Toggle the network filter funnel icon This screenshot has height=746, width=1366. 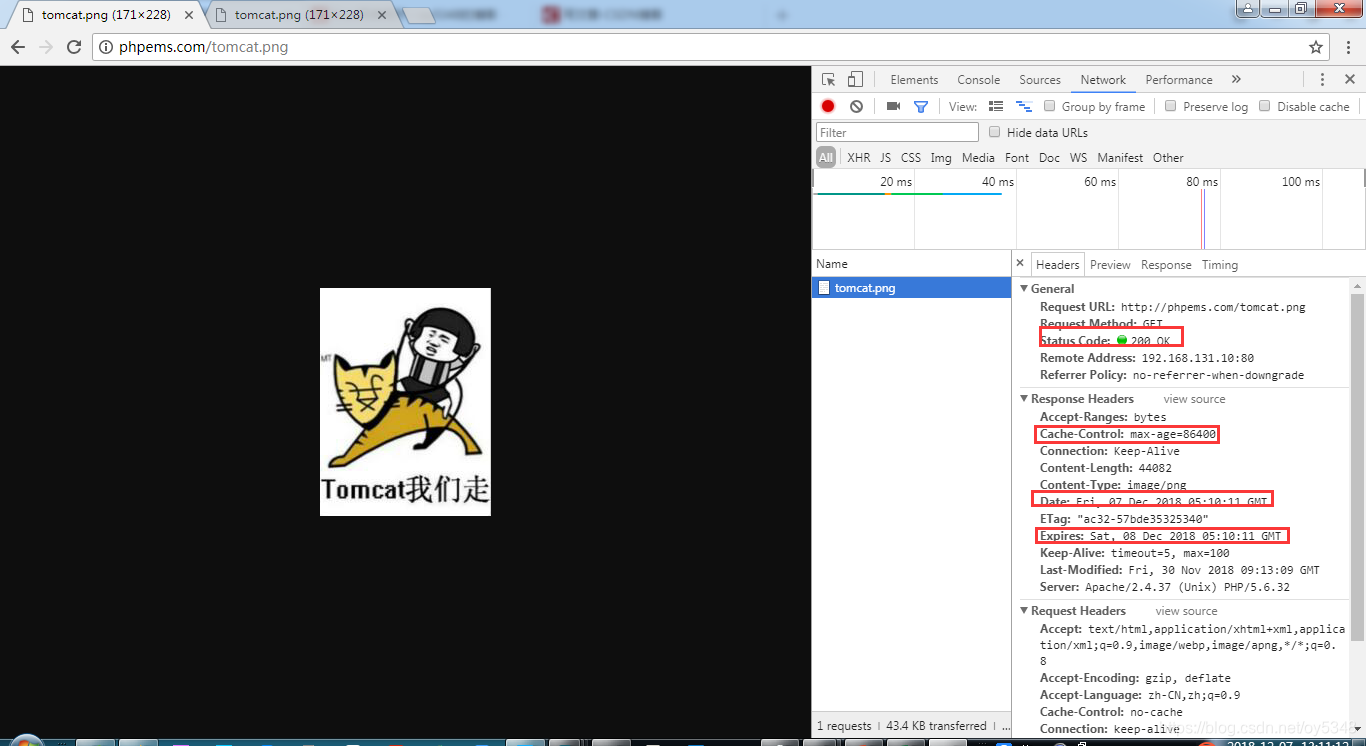tap(921, 106)
